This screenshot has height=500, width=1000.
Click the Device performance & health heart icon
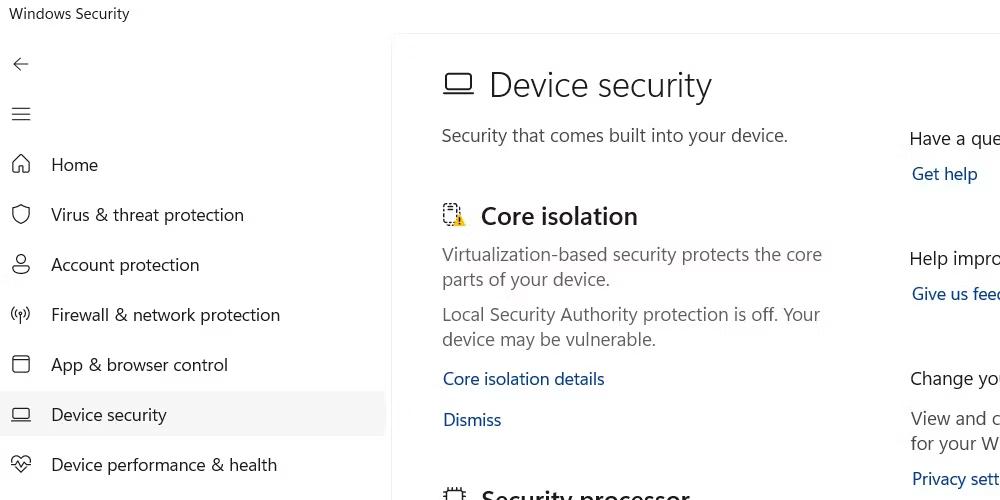click(x=21, y=464)
